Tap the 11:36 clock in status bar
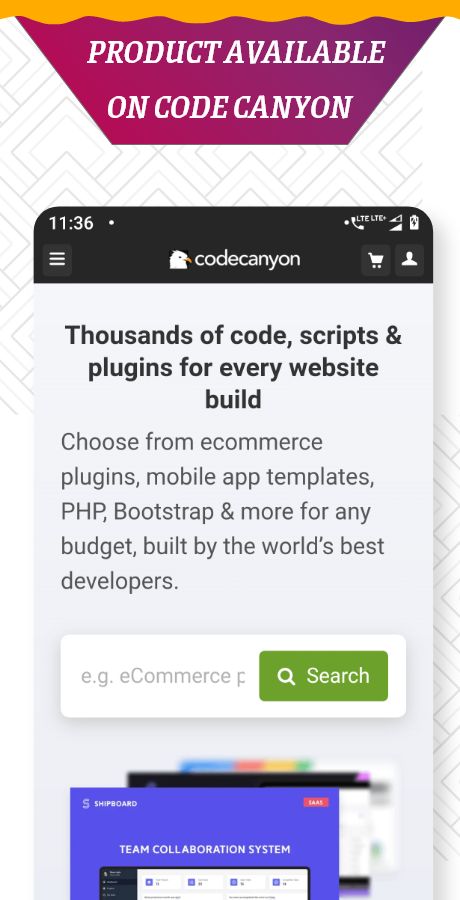This screenshot has height=900, width=460. click(71, 223)
